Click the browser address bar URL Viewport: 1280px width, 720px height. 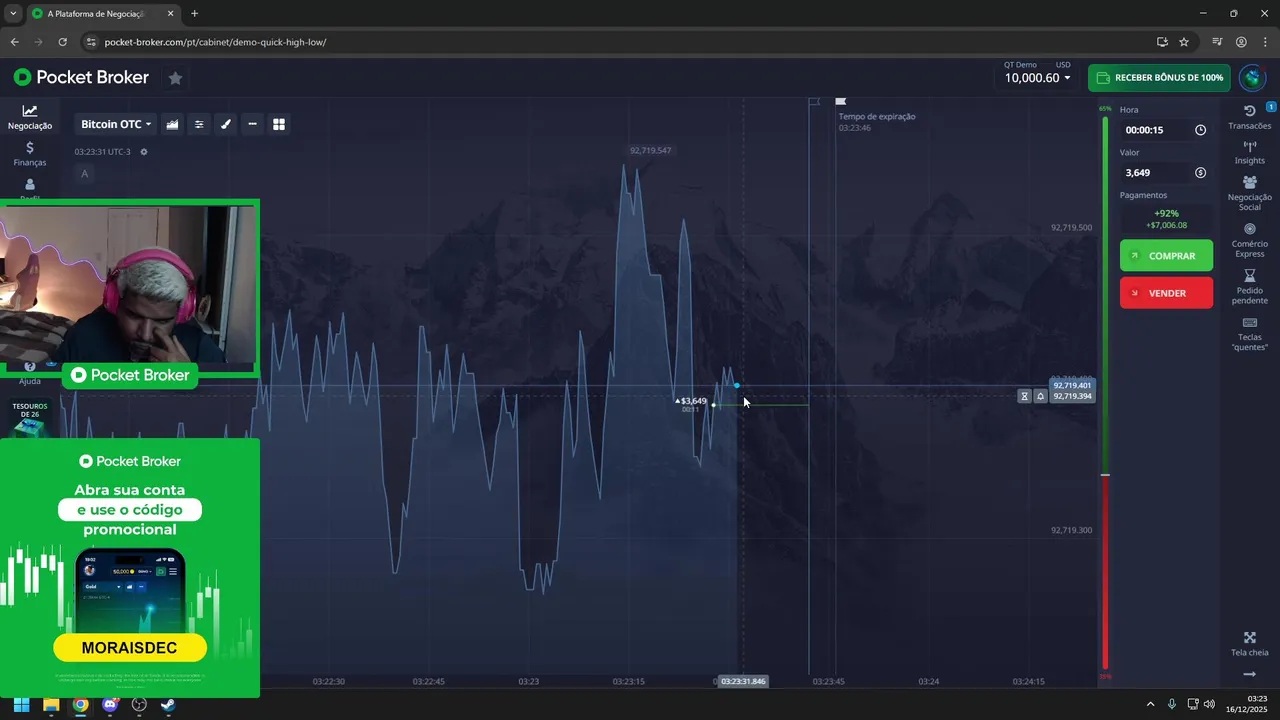215,42
